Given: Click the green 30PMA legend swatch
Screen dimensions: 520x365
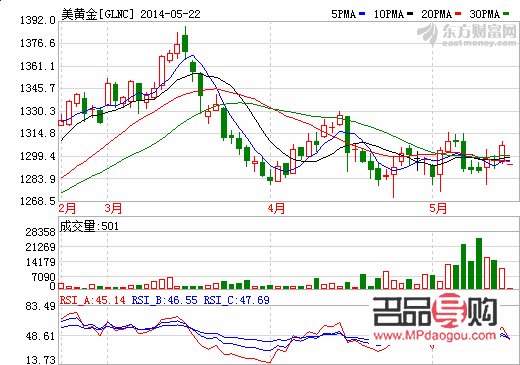Looking at the screenshot, I should (x=506, y=14).
